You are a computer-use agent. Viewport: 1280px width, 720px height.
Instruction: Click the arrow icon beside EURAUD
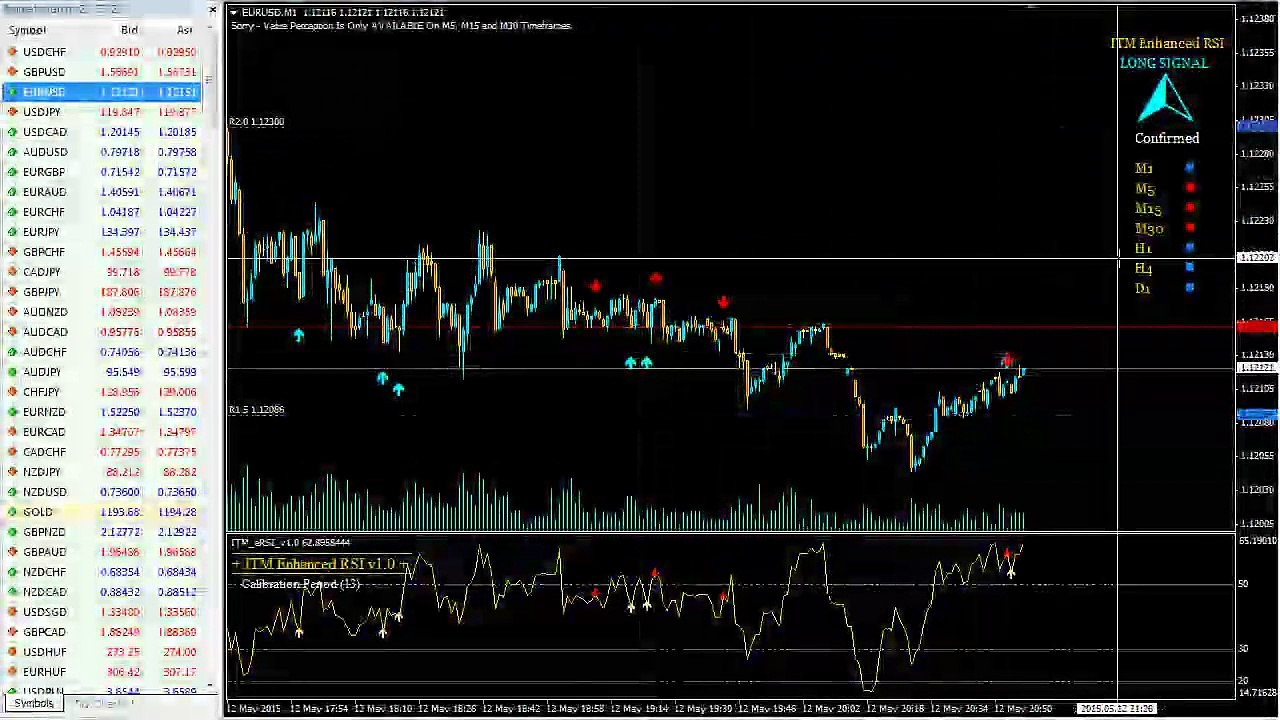pos(12,192)
